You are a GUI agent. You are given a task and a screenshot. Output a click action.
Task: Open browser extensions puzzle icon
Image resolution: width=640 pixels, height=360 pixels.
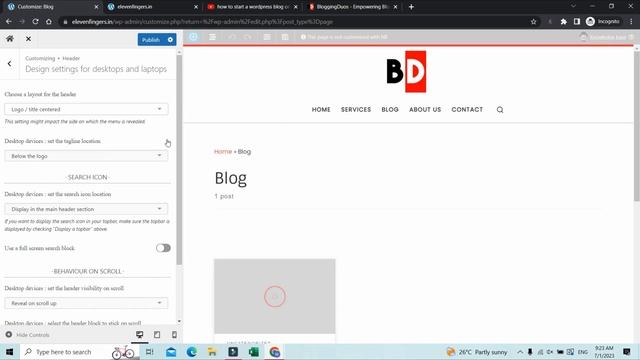click(564, 22)
